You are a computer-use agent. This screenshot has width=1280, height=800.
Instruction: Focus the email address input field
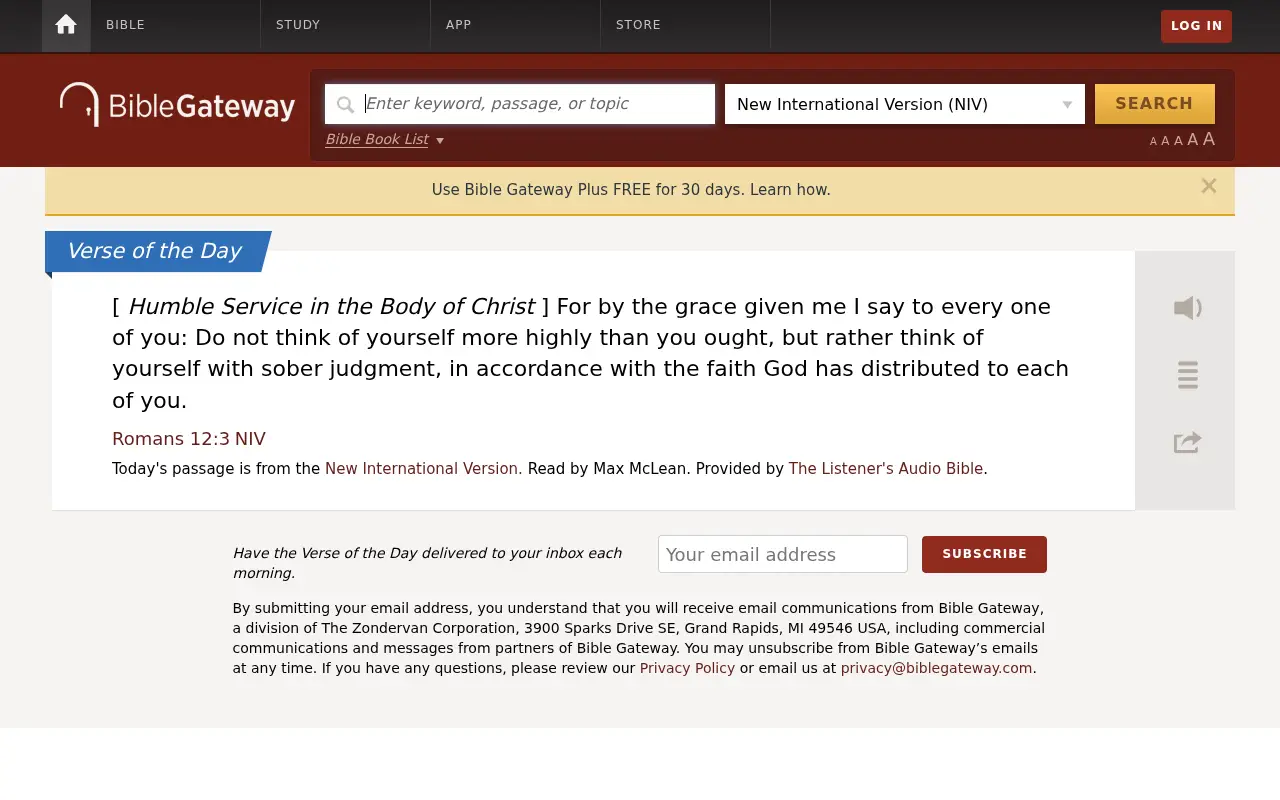(x=783, y=554)
